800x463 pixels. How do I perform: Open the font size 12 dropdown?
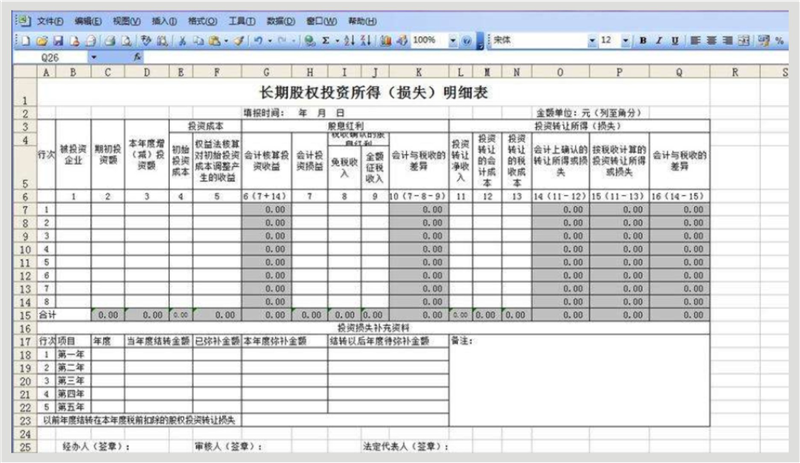(x=626, y=40)
